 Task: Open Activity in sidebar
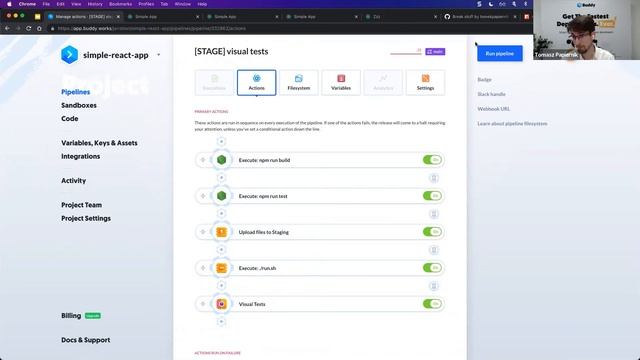point(73,180)
